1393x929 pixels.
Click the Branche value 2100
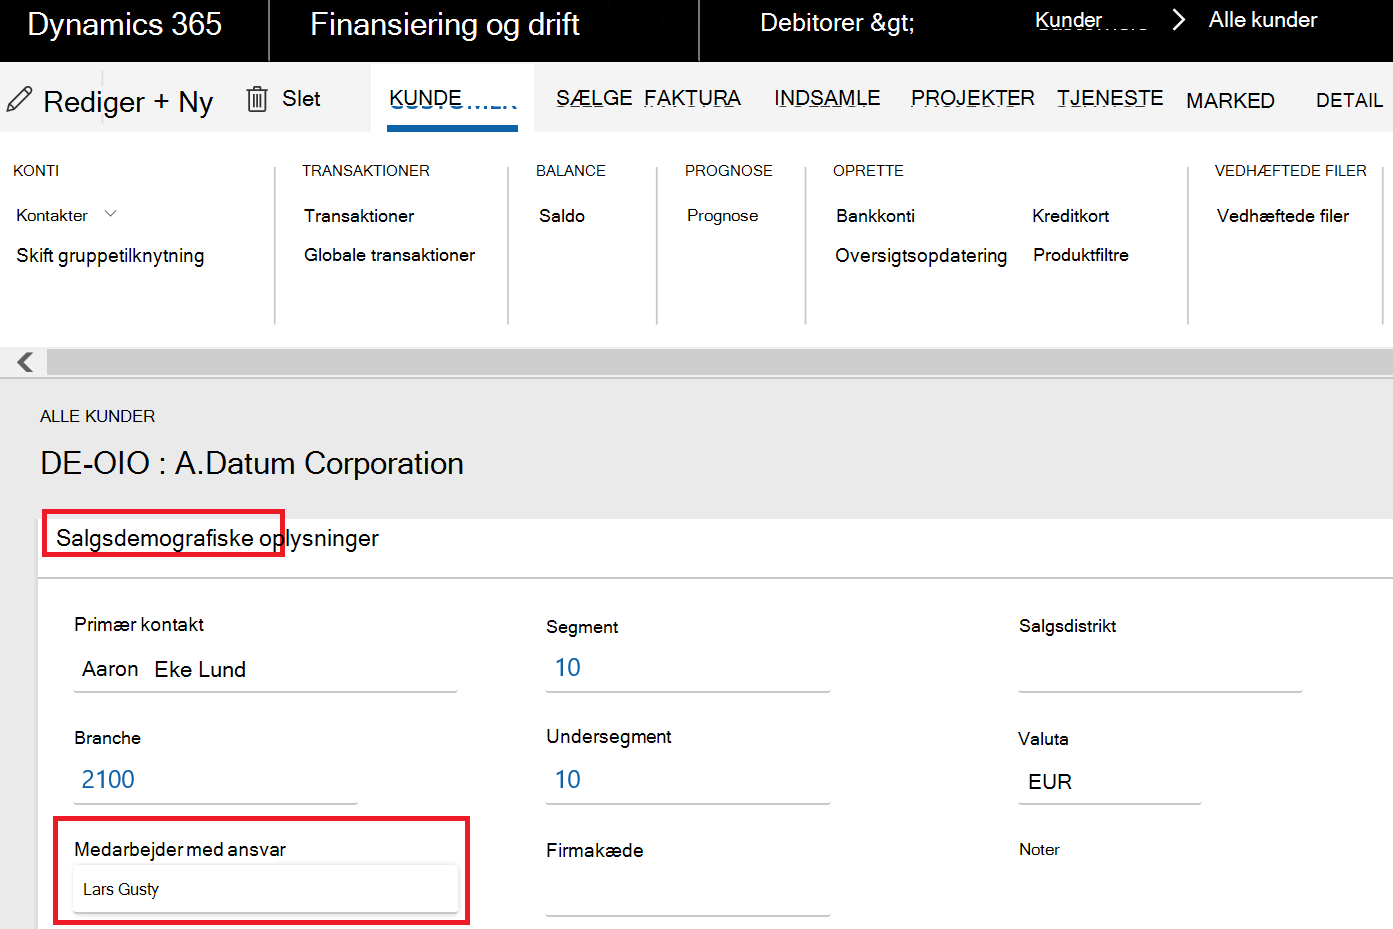point(108,780)
